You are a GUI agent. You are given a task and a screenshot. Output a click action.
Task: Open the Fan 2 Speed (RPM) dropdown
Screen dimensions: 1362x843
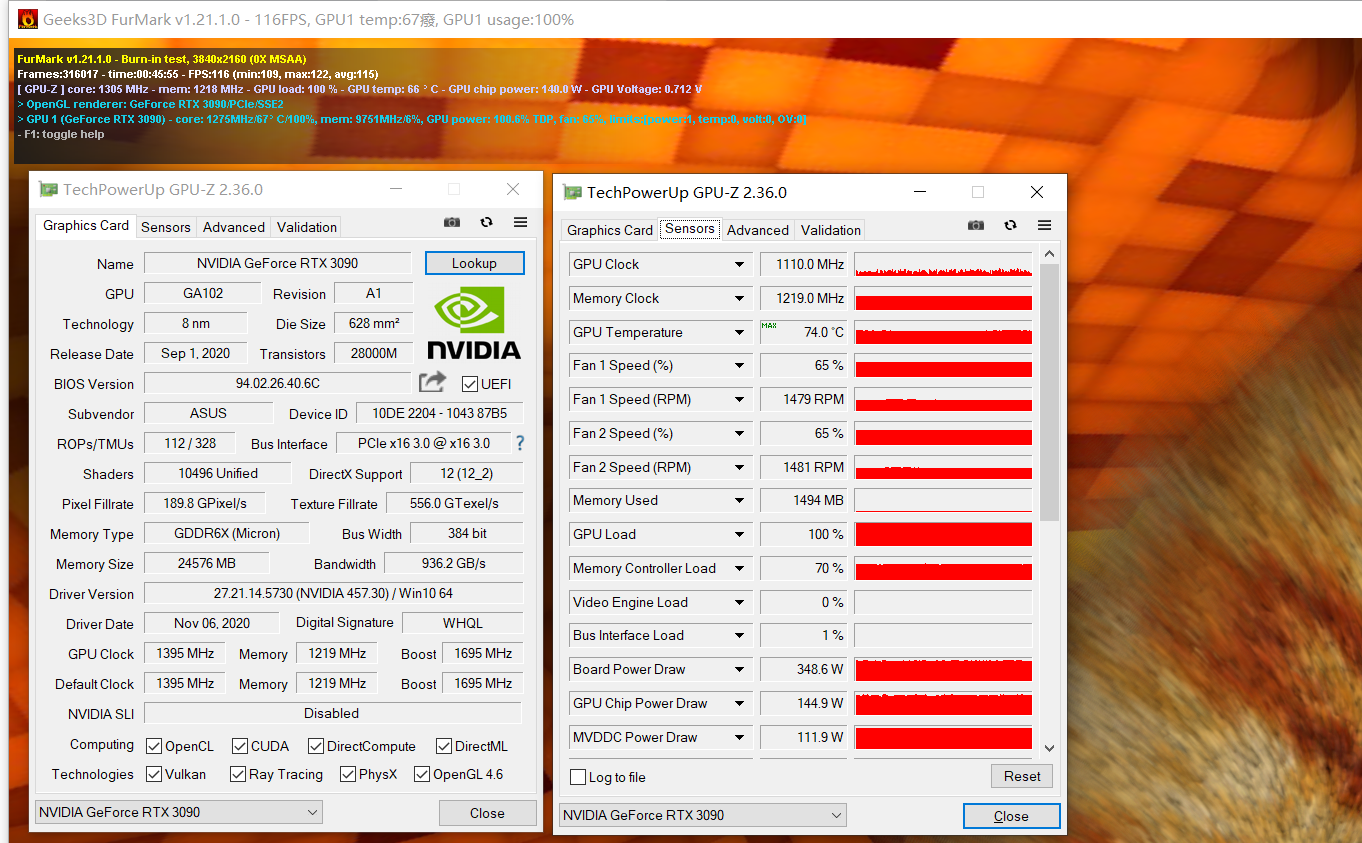pos(739,467)
